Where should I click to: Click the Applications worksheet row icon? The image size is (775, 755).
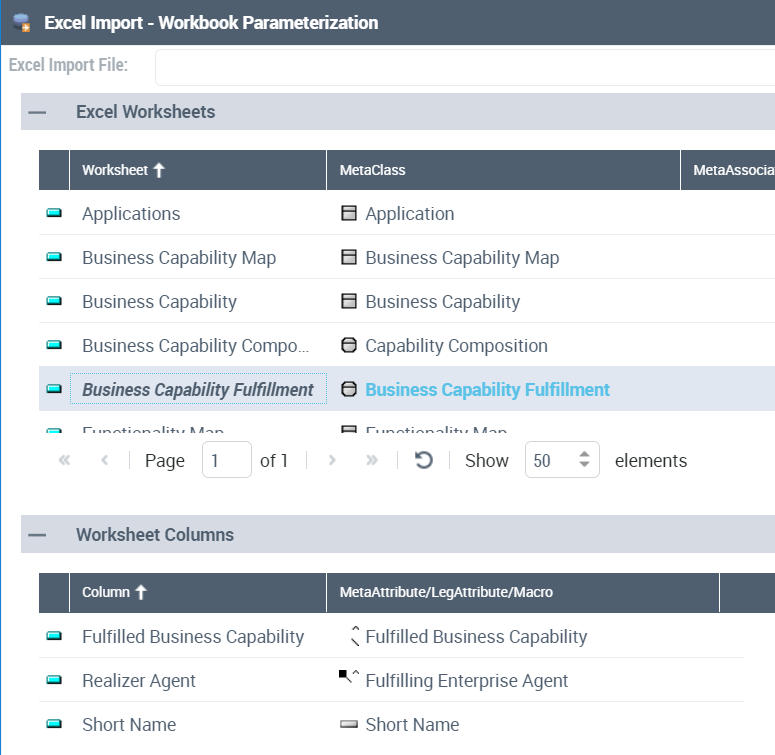coord(54,214)
